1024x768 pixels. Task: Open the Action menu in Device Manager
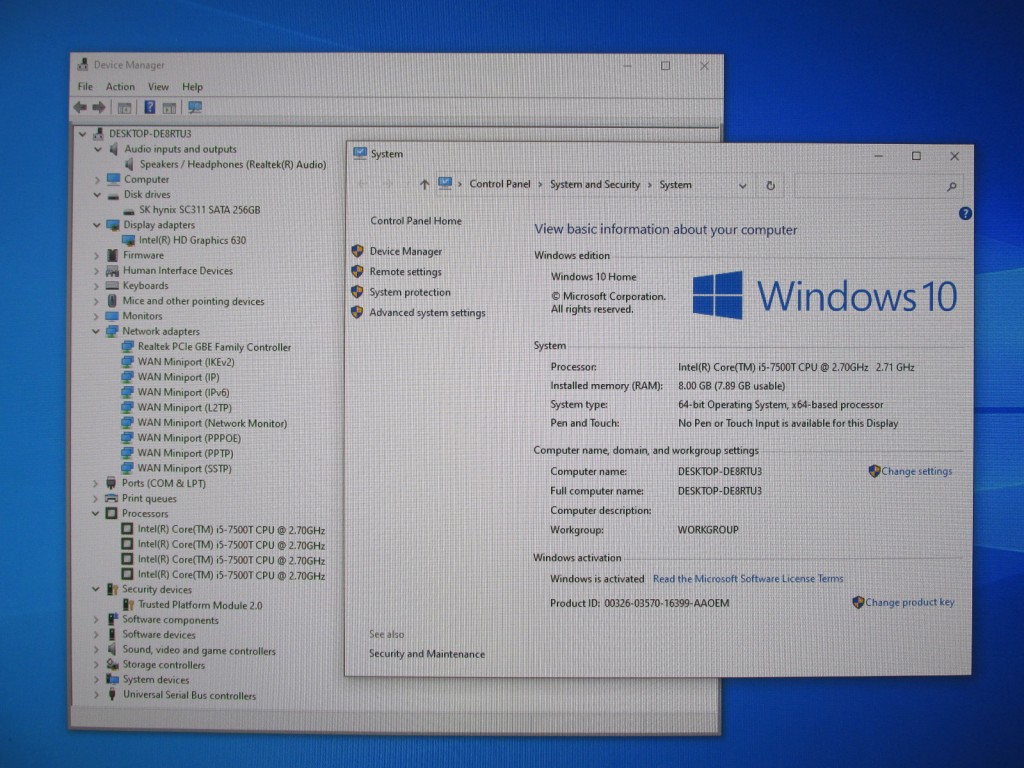click(x=120, y=86)
